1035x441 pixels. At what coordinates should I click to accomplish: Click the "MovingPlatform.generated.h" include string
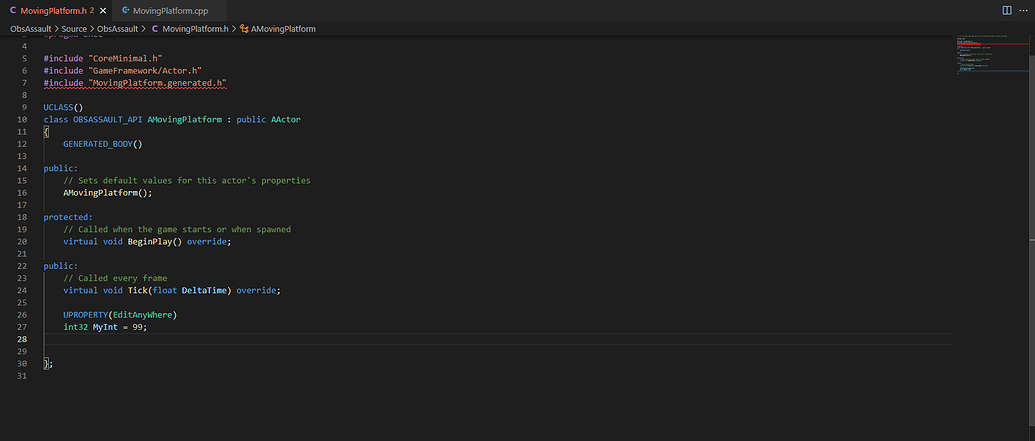click(157, 83)
